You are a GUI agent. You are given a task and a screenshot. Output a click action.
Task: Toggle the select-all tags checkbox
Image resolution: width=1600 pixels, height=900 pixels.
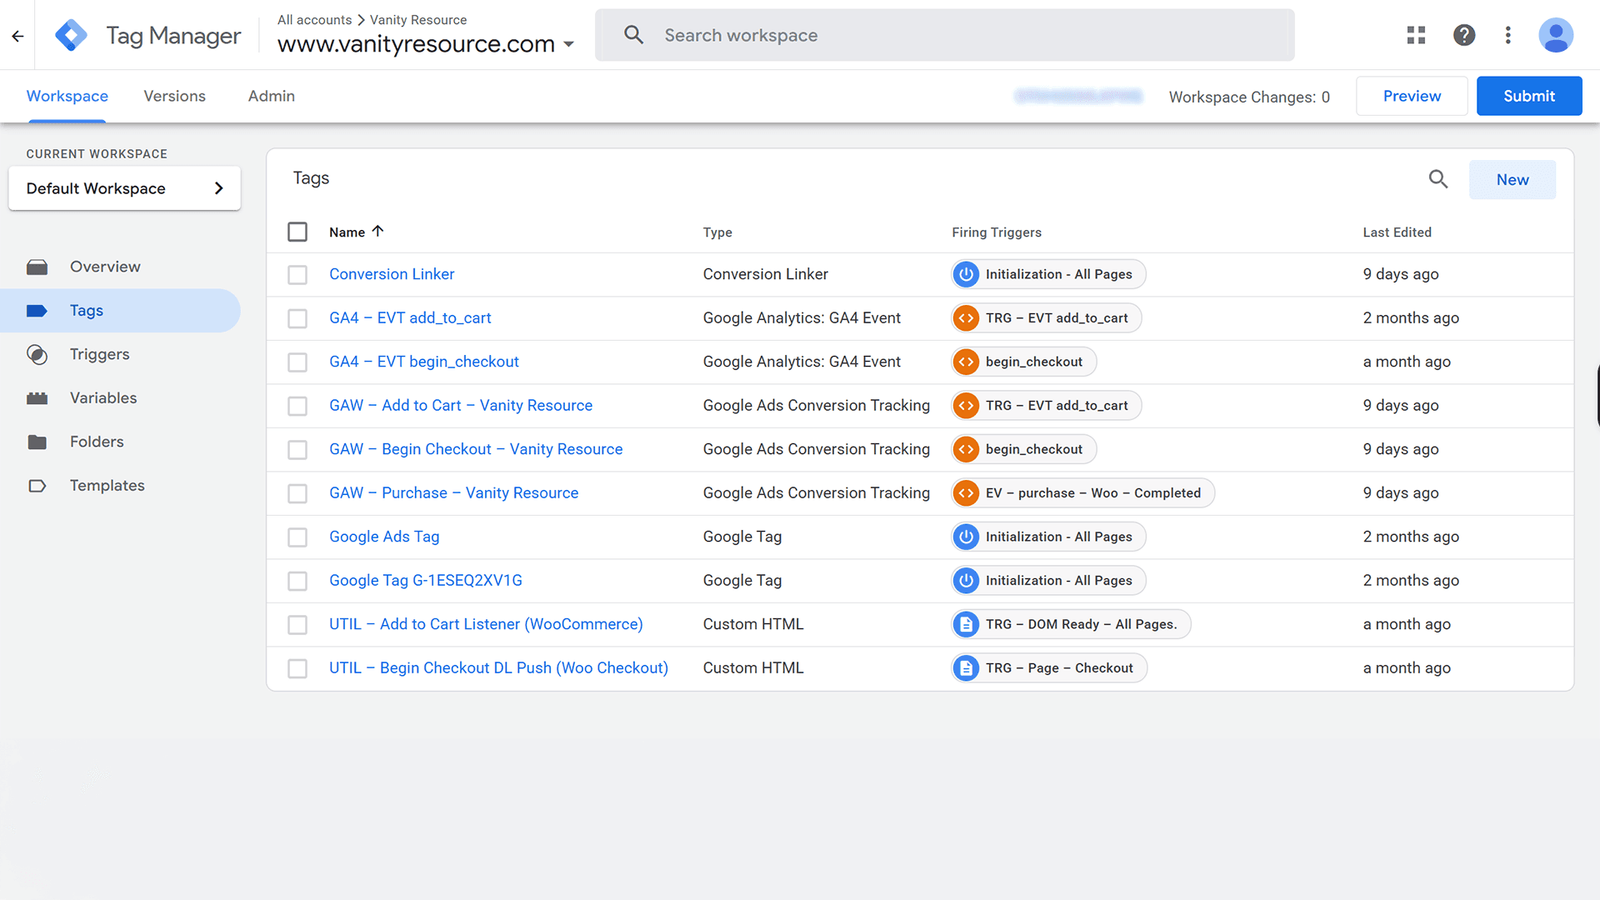tap(297, 232)
